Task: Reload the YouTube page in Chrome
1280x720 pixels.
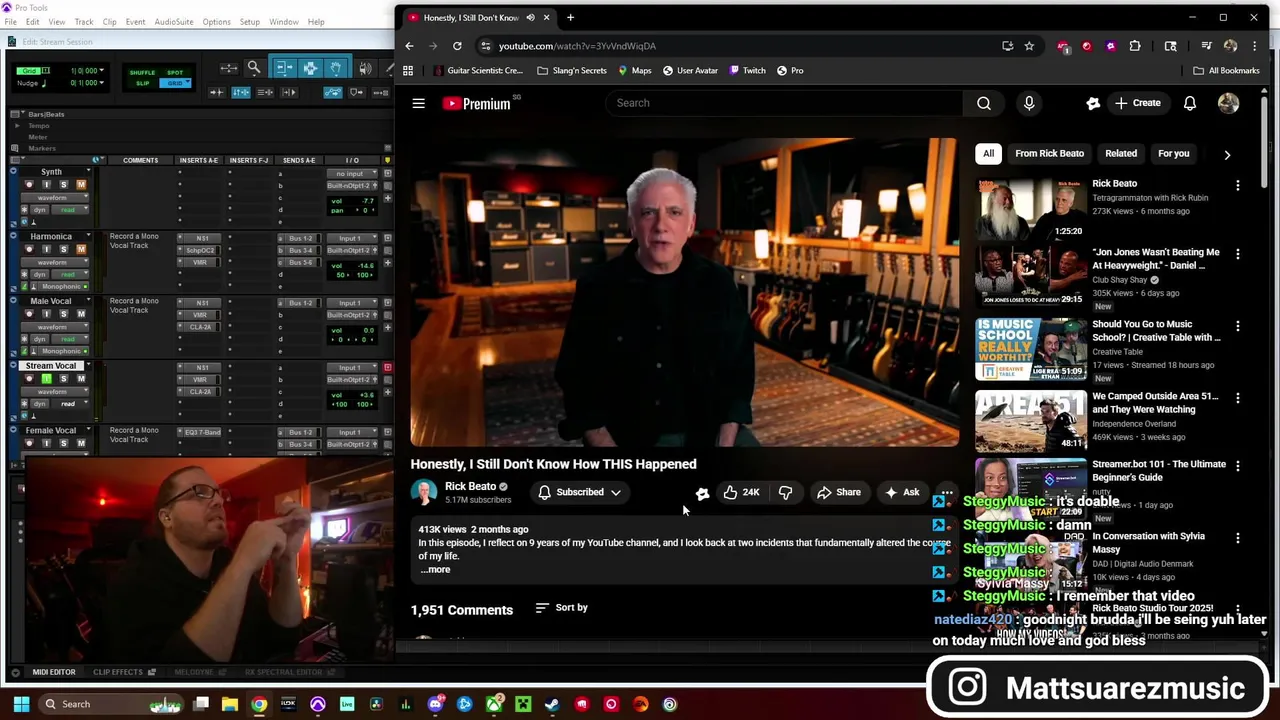Action: click(457, 46)
